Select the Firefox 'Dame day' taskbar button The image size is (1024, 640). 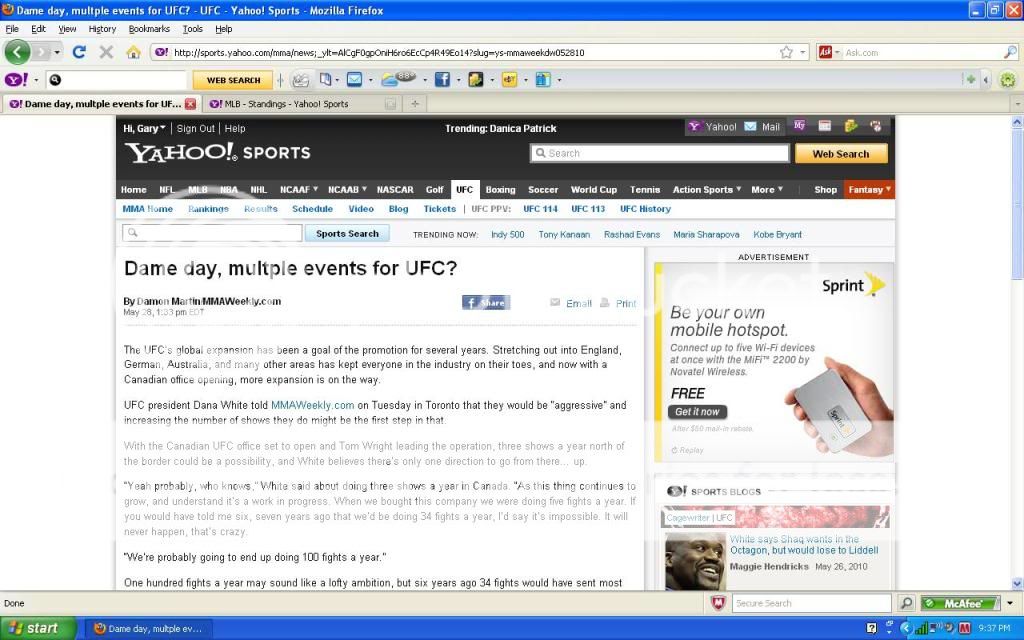[149, 629]
